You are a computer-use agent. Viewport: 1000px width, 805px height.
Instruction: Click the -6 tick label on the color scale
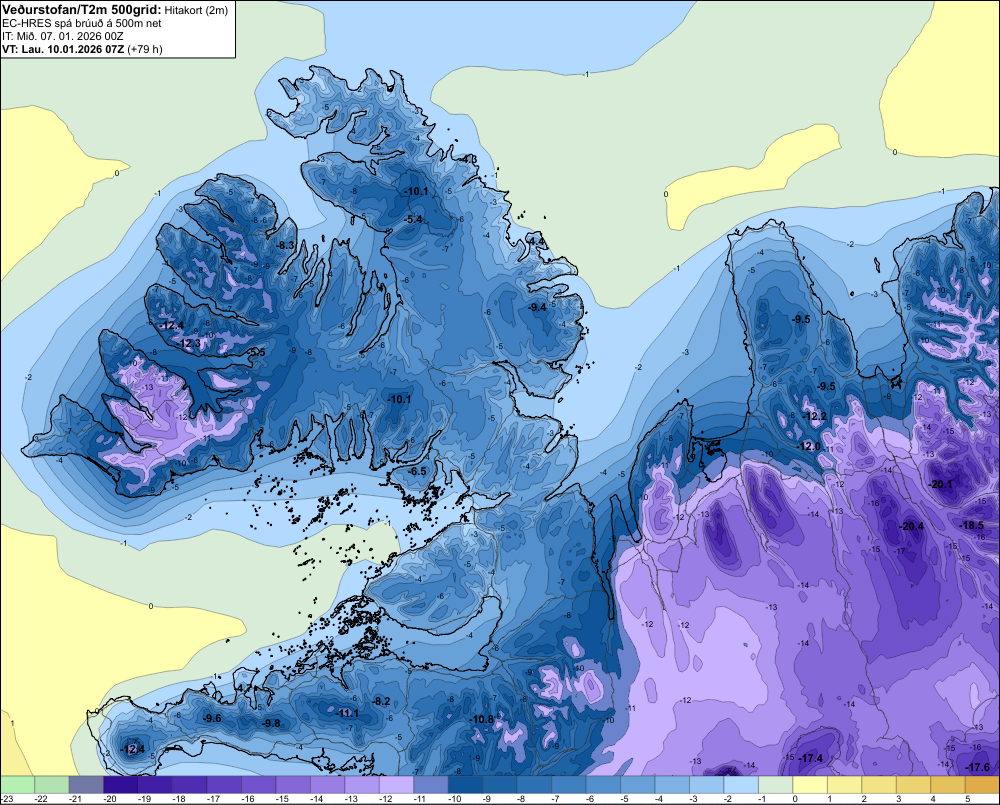coord(592,799)
